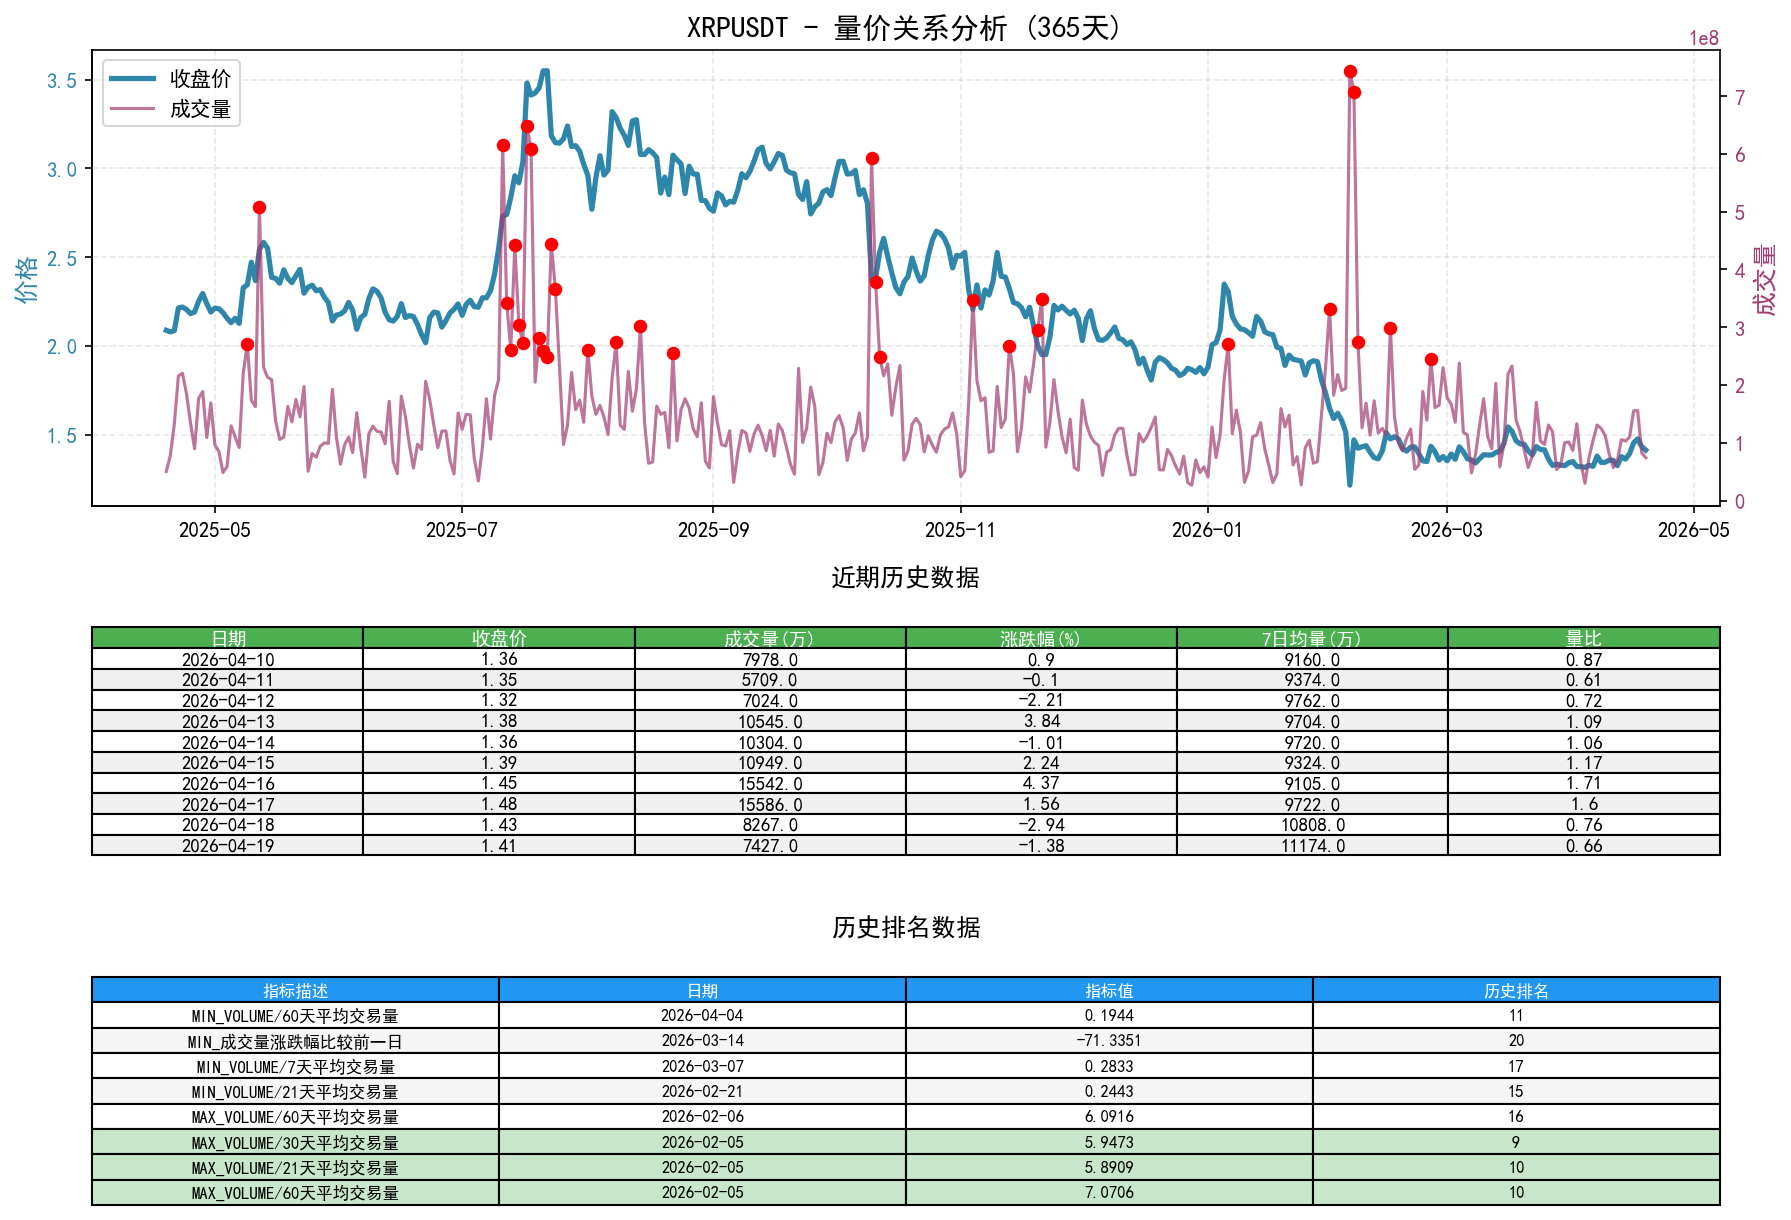Click indicator value 5.9473
The height and width of the screenshot is (1220, 1791).
(x=1109, y=1142)
